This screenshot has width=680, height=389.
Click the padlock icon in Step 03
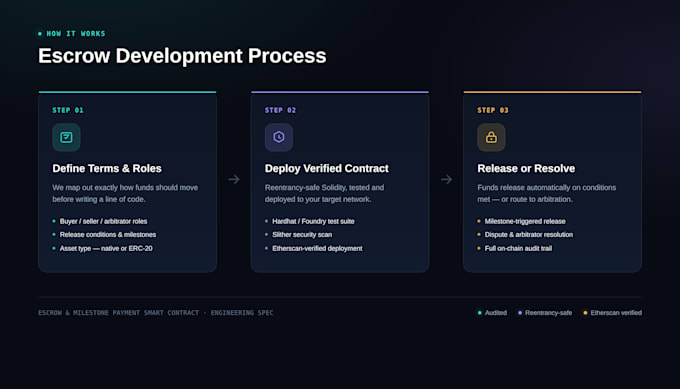tap(491, 137)
